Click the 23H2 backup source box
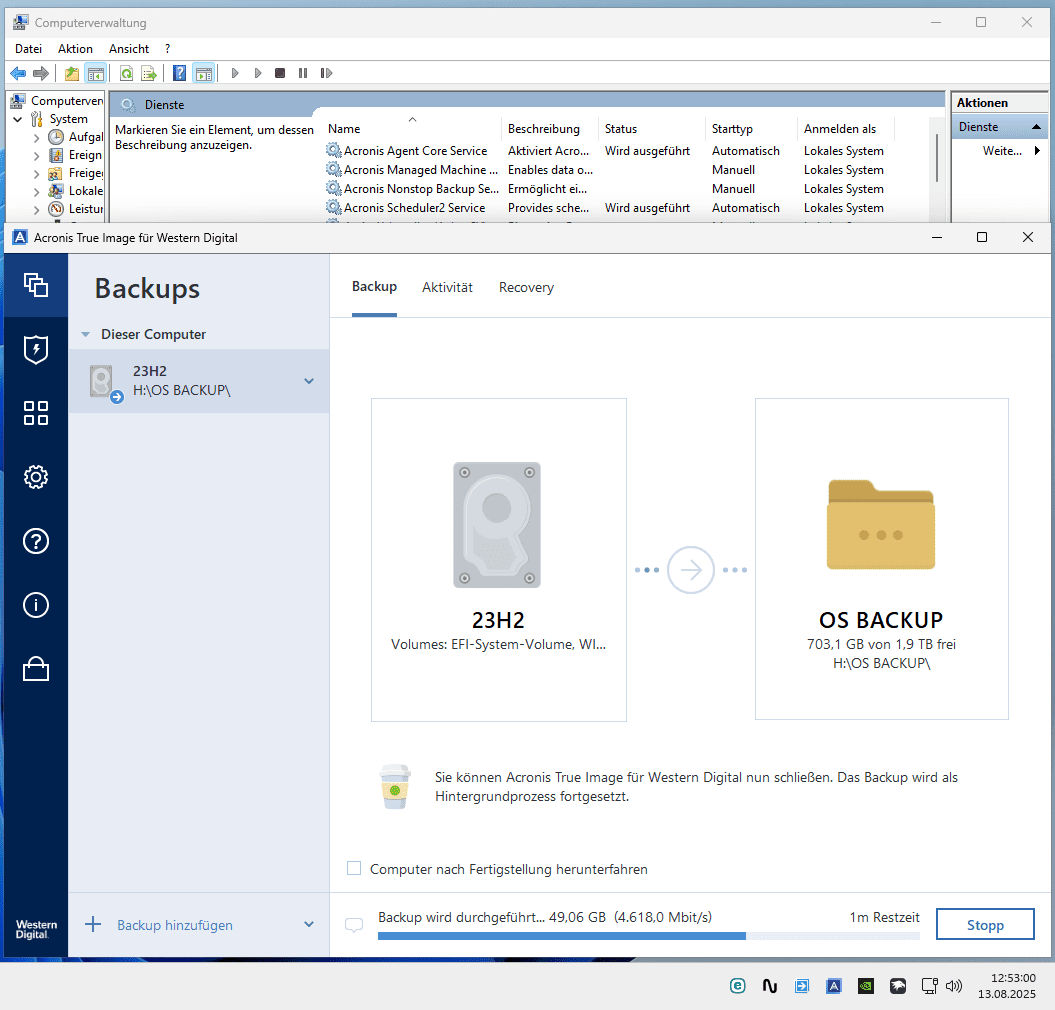This screenshot has height=1010, width=1055. [499, 560]
